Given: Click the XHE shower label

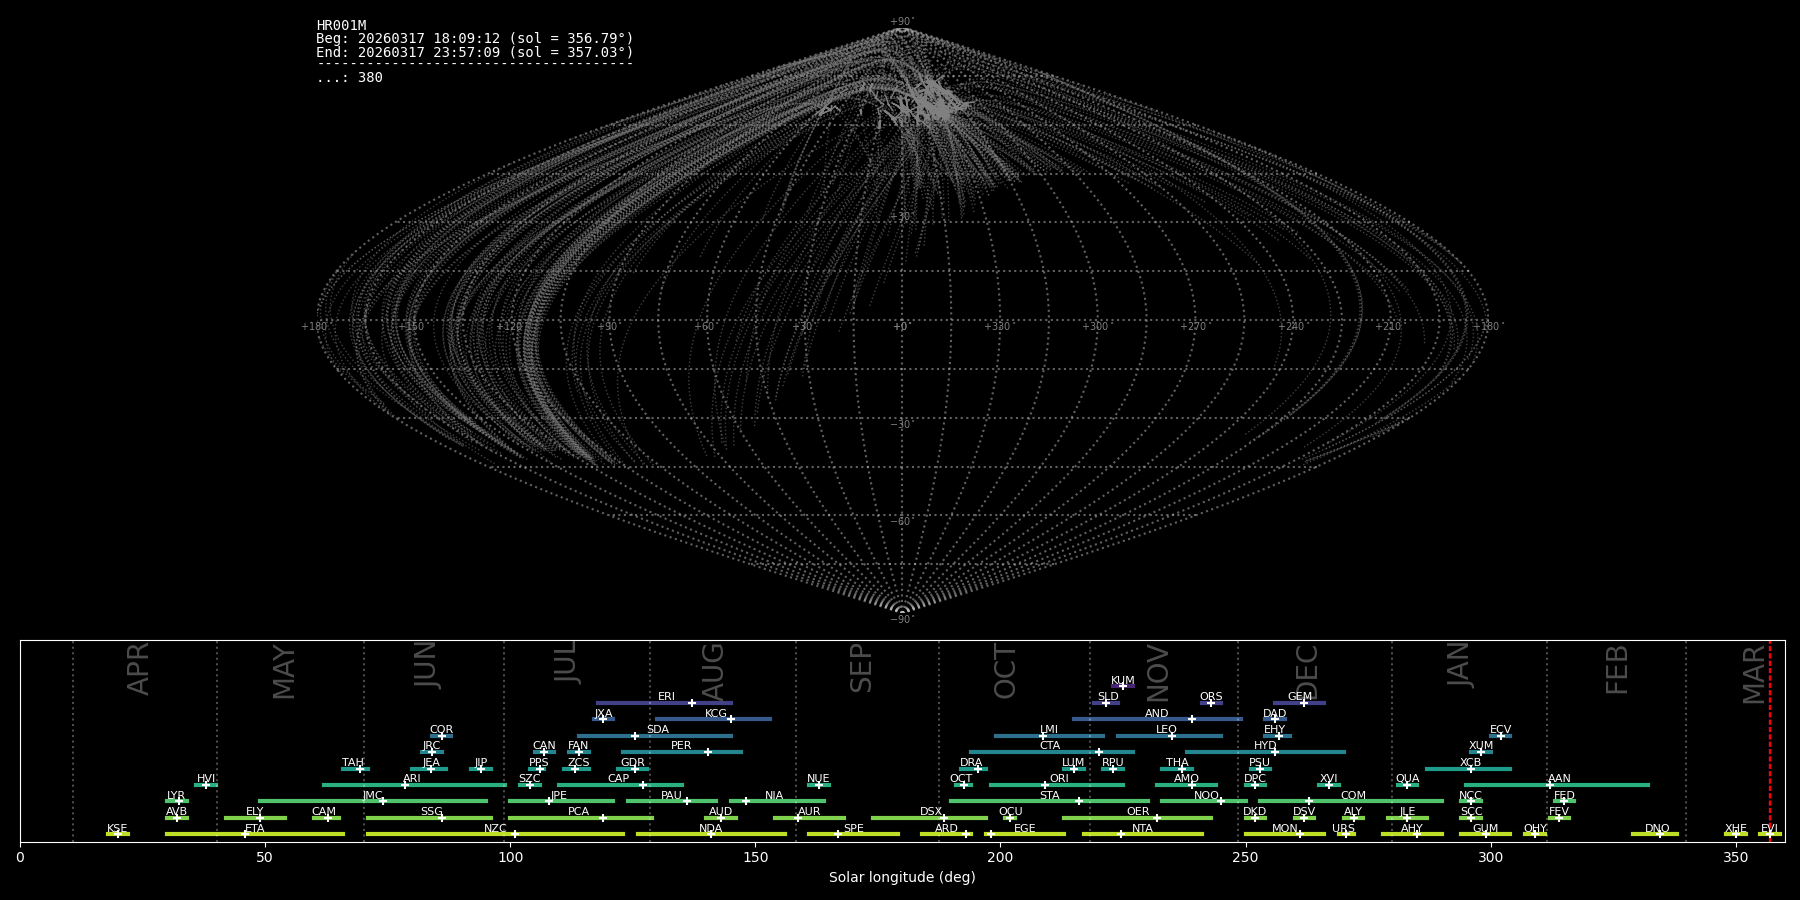Looking at the screenshot, I should pyautogui.click(x=1735, y=829).
